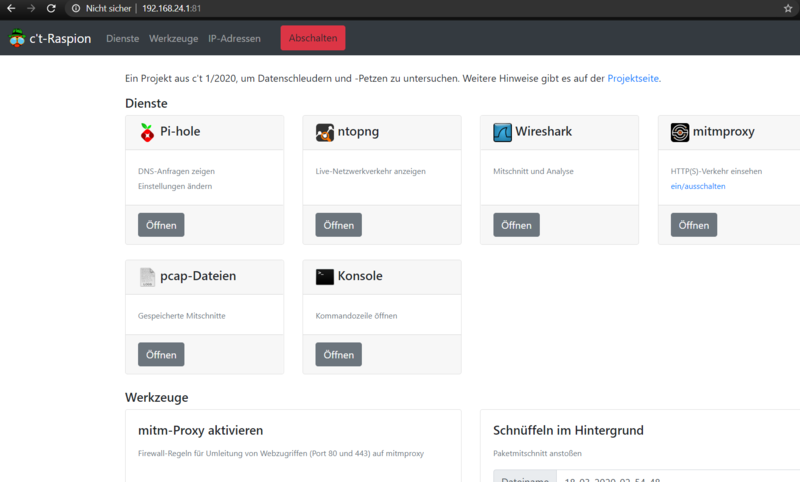The width and height of the screenshot is (800, 482).
Task: Click the pcap-Dateien file icon
Action: (147, 277)
